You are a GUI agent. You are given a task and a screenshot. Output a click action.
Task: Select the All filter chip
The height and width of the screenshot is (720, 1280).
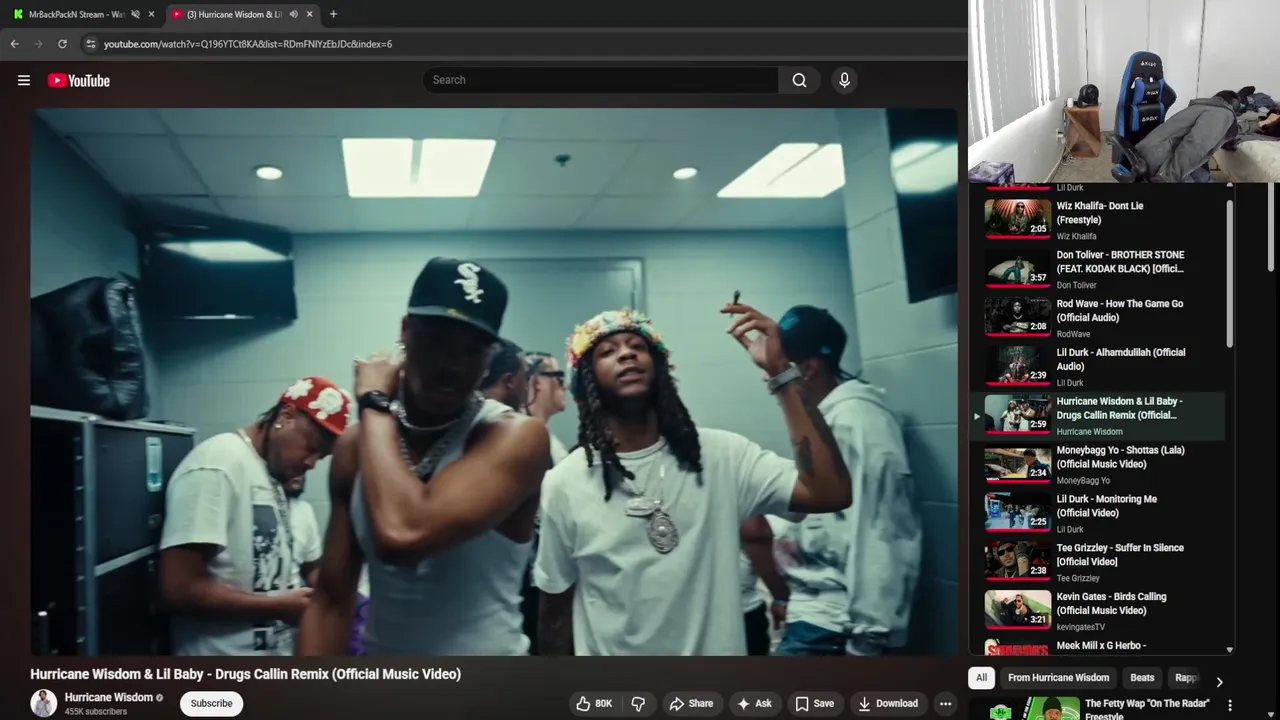pos(981,678)
